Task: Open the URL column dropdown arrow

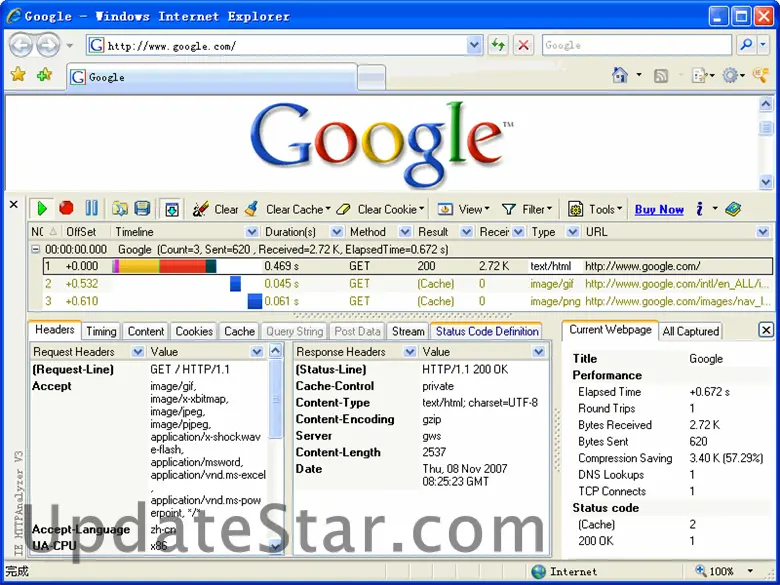Action: coord(763,232)
